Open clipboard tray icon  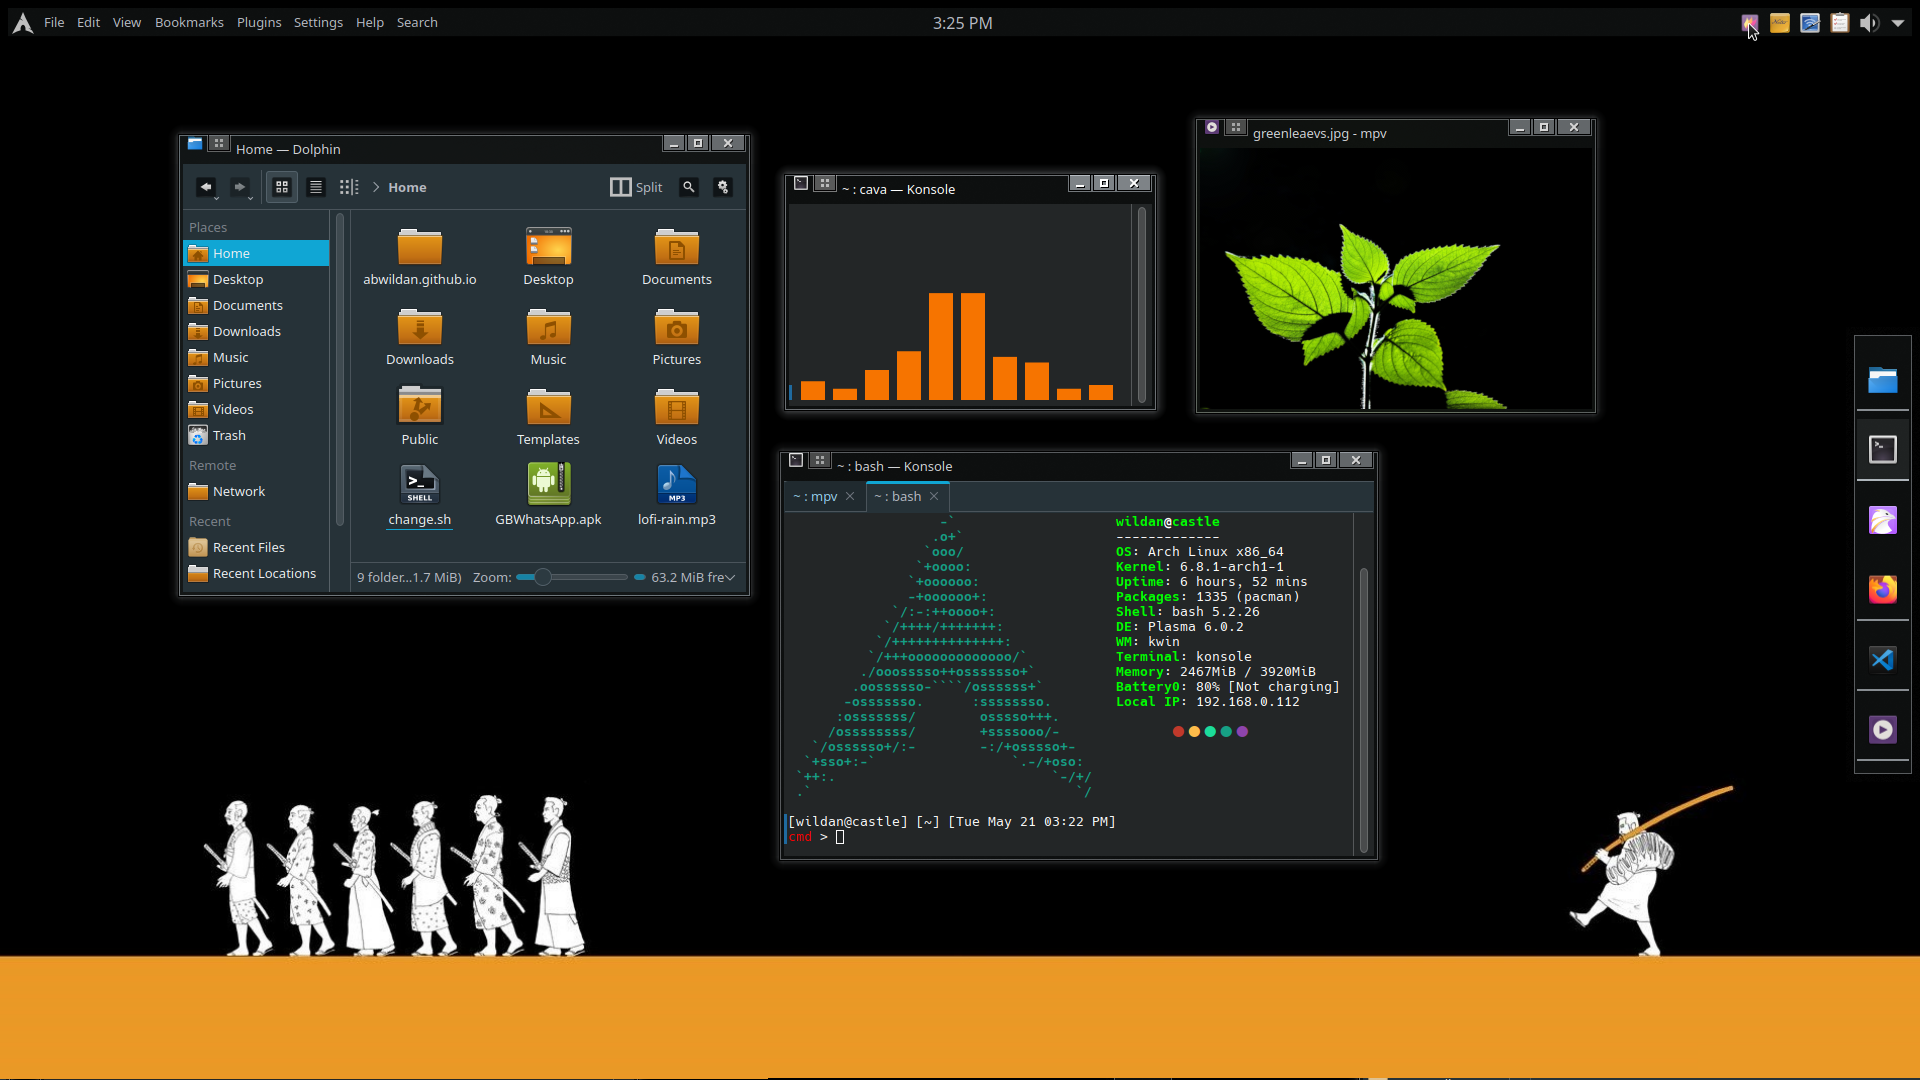(x=1840, y=22)
